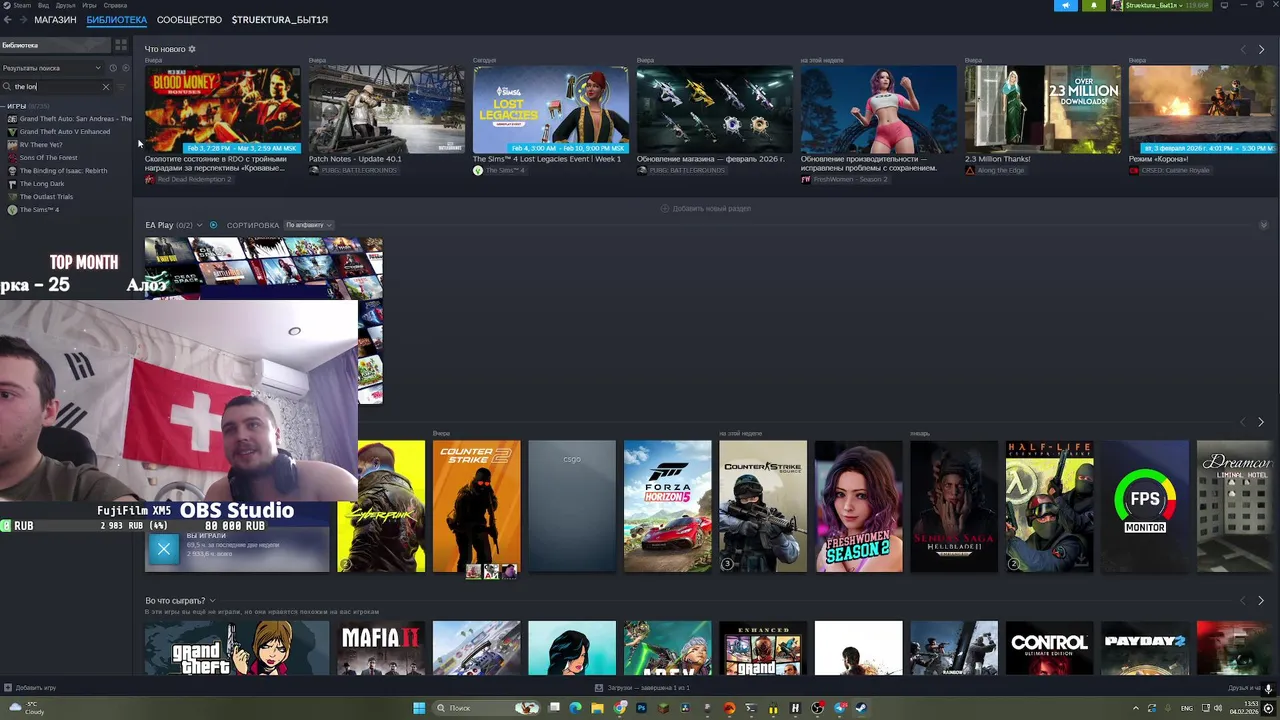Click the Windows taskbar search box
This screenshot has height=720, width=1280.
tap(485, 708)
